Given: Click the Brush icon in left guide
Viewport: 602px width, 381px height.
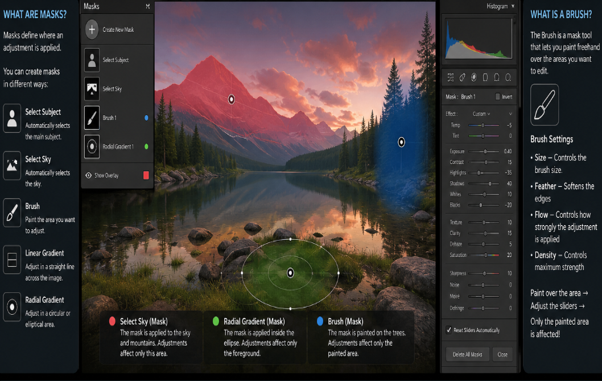Looking at the screenshot, I should pyautogui.click(x=12, y=212).
